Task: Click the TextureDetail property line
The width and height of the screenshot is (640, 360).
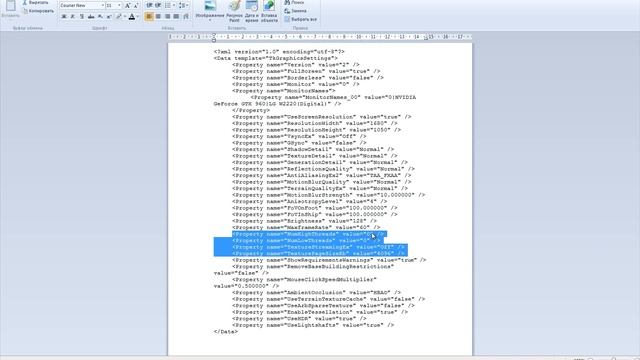Action: (315, 156)
